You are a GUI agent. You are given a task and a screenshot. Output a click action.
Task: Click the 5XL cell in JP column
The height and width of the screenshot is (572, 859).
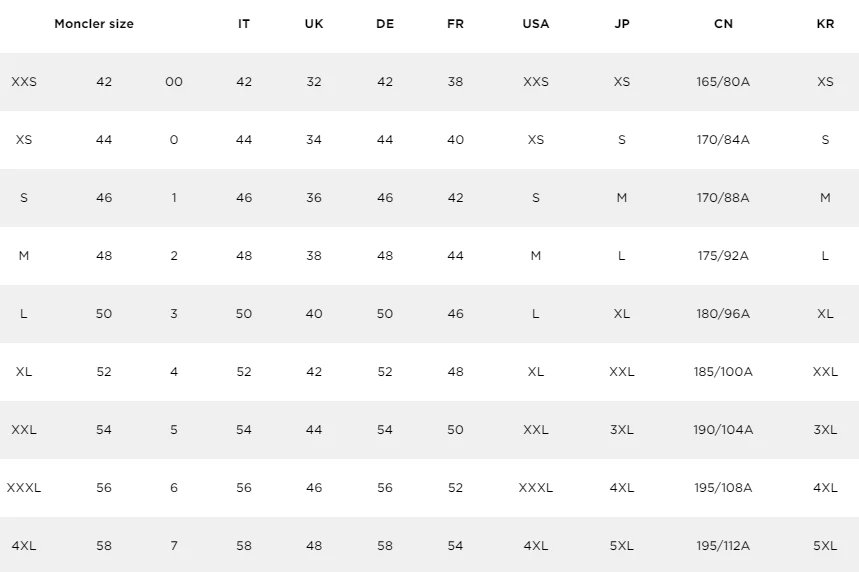pos(622,546)
